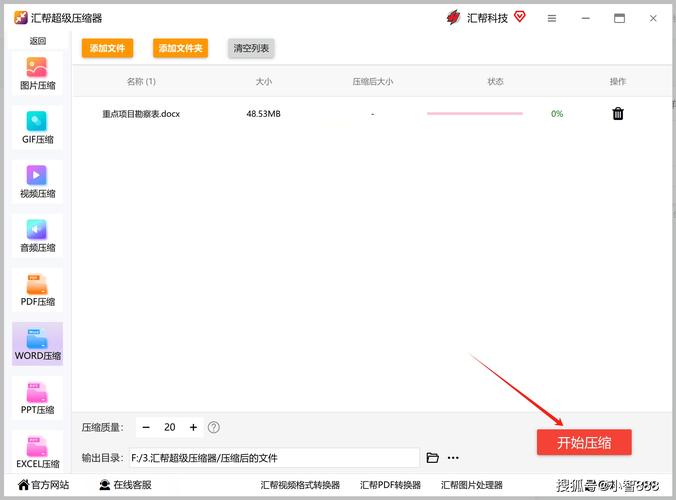This screenshot has width=676, height=500.
Task: Click the 0% status value
Action: click(557, 114)
